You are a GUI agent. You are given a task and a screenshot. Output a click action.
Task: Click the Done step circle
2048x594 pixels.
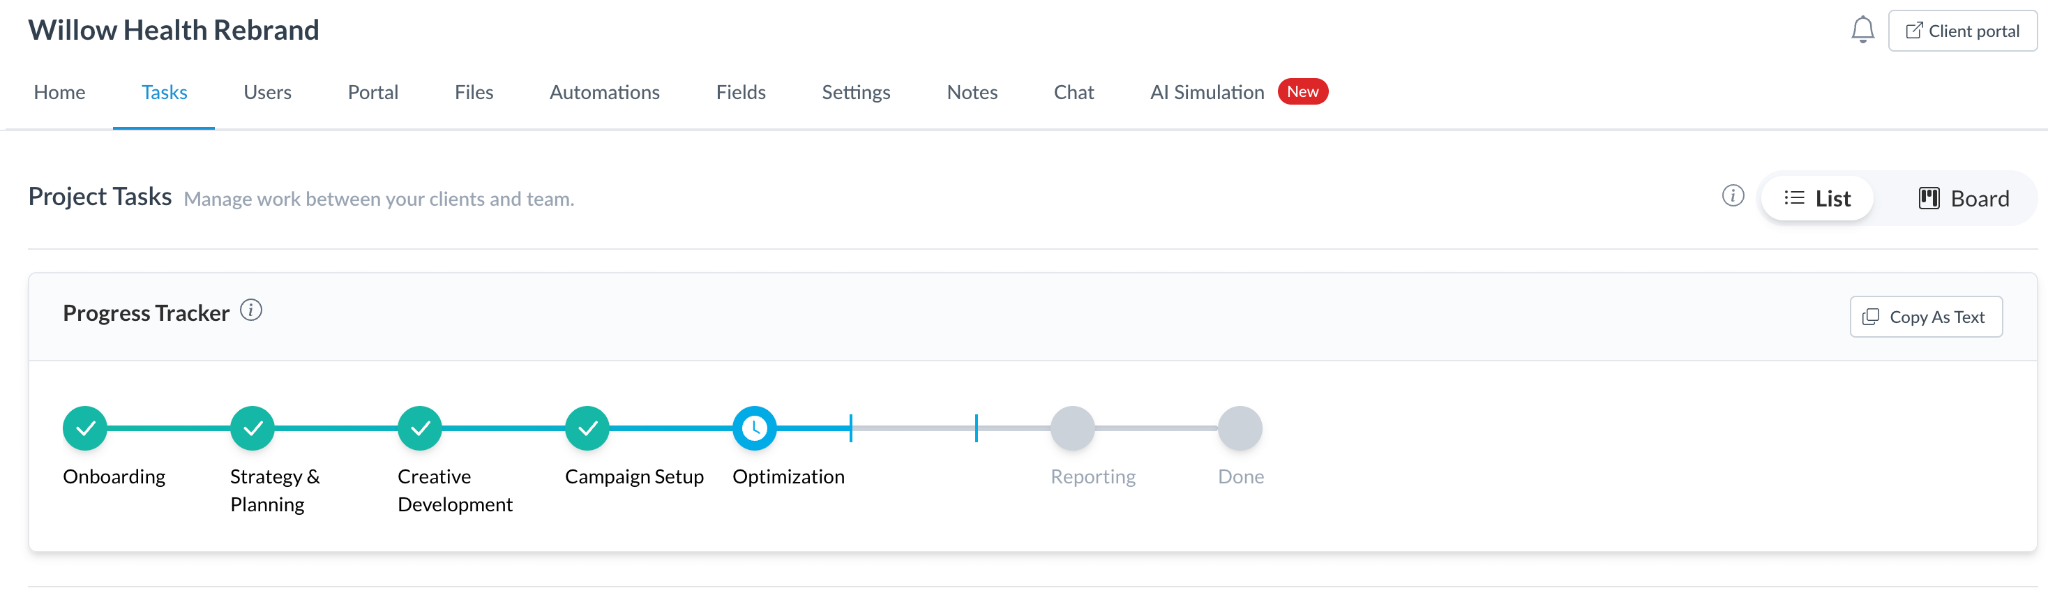tap(1240, 428)
